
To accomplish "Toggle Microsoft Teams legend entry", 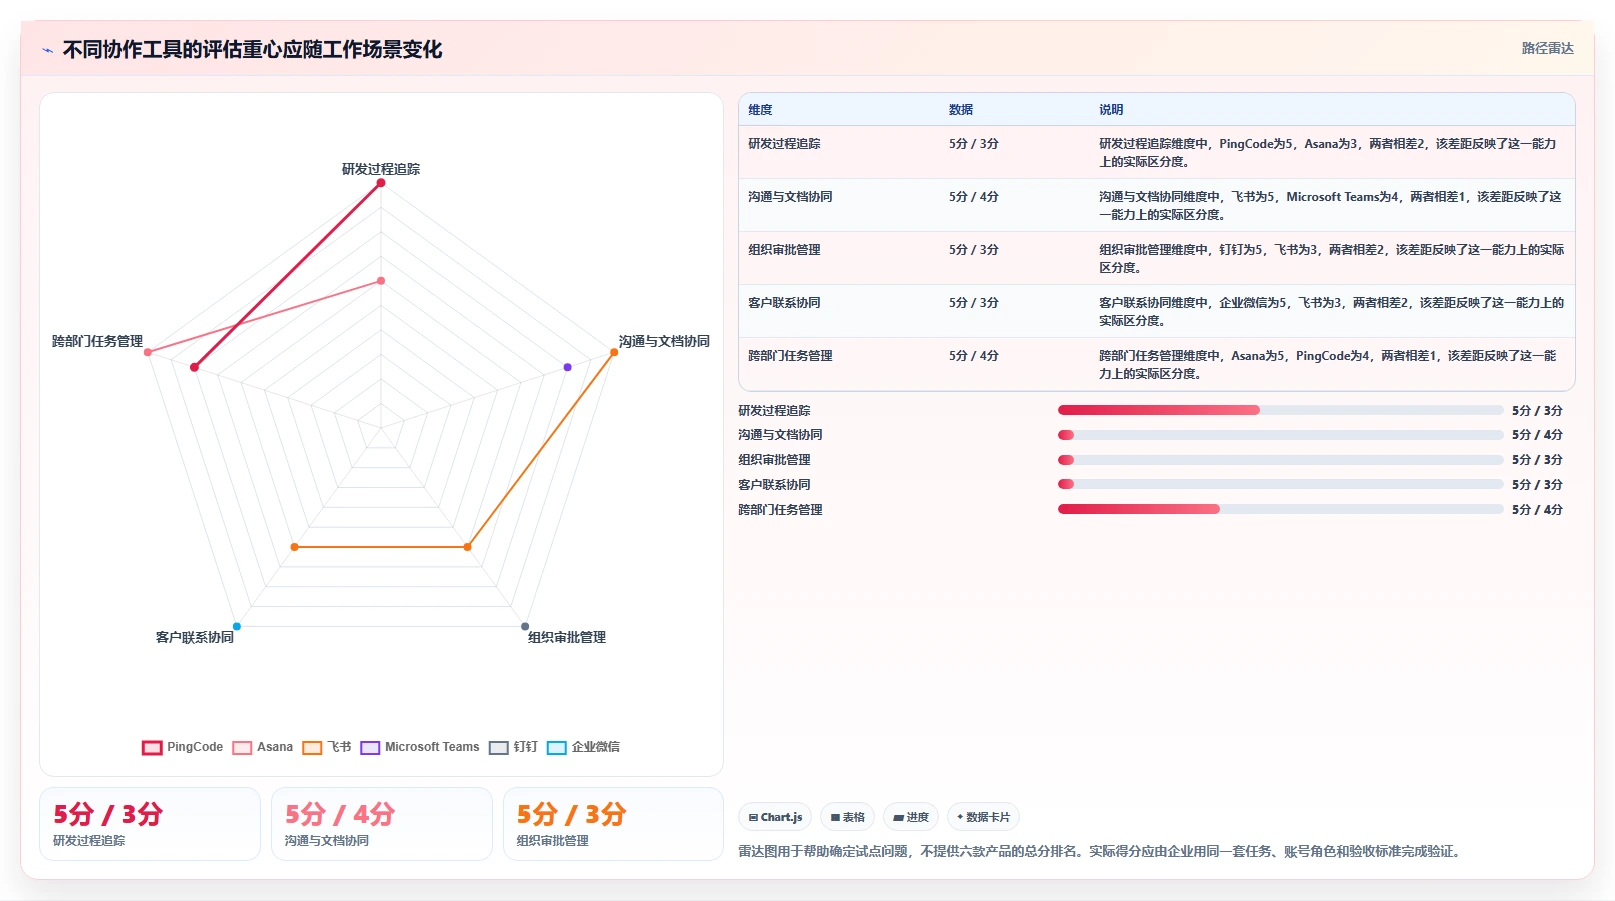I will [x=420, y=747].
